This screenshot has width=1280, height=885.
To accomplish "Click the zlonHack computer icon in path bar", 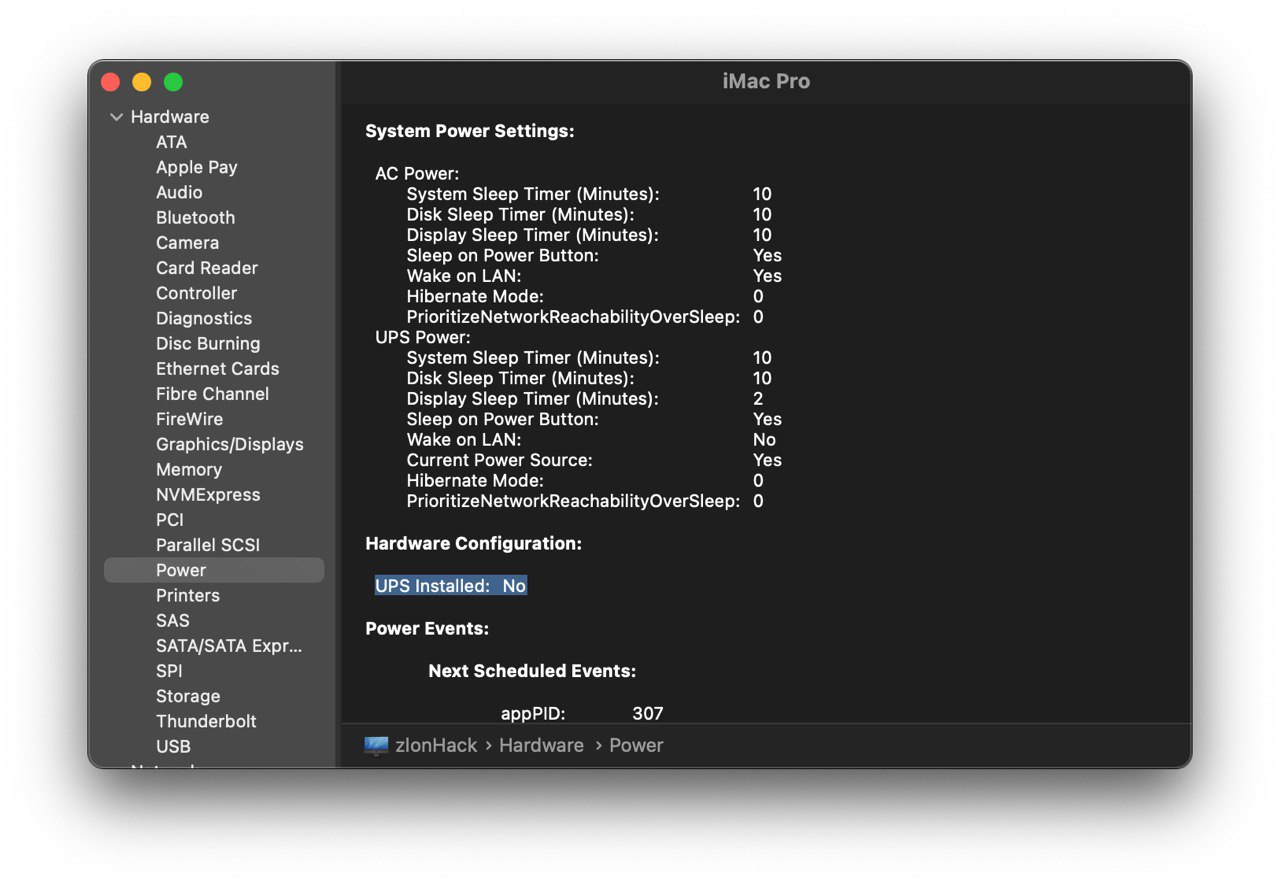I will point(376,746).
